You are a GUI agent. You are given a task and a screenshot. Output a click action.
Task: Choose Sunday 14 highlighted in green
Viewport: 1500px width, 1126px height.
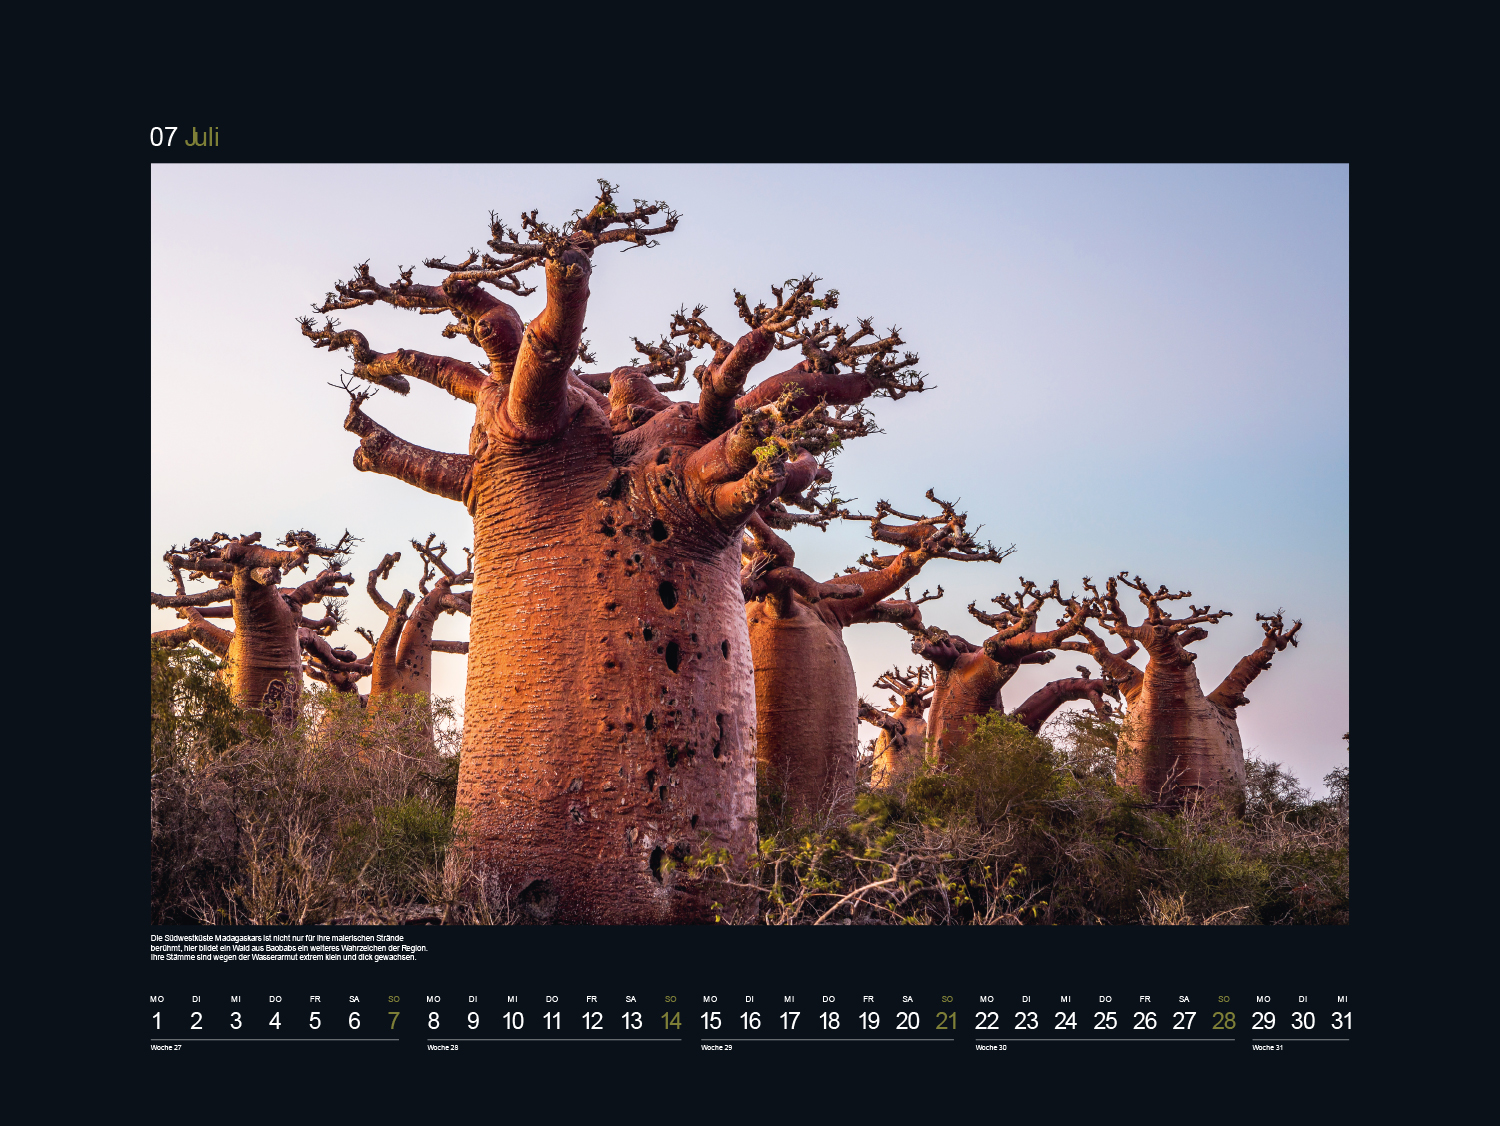(671, 1021)
